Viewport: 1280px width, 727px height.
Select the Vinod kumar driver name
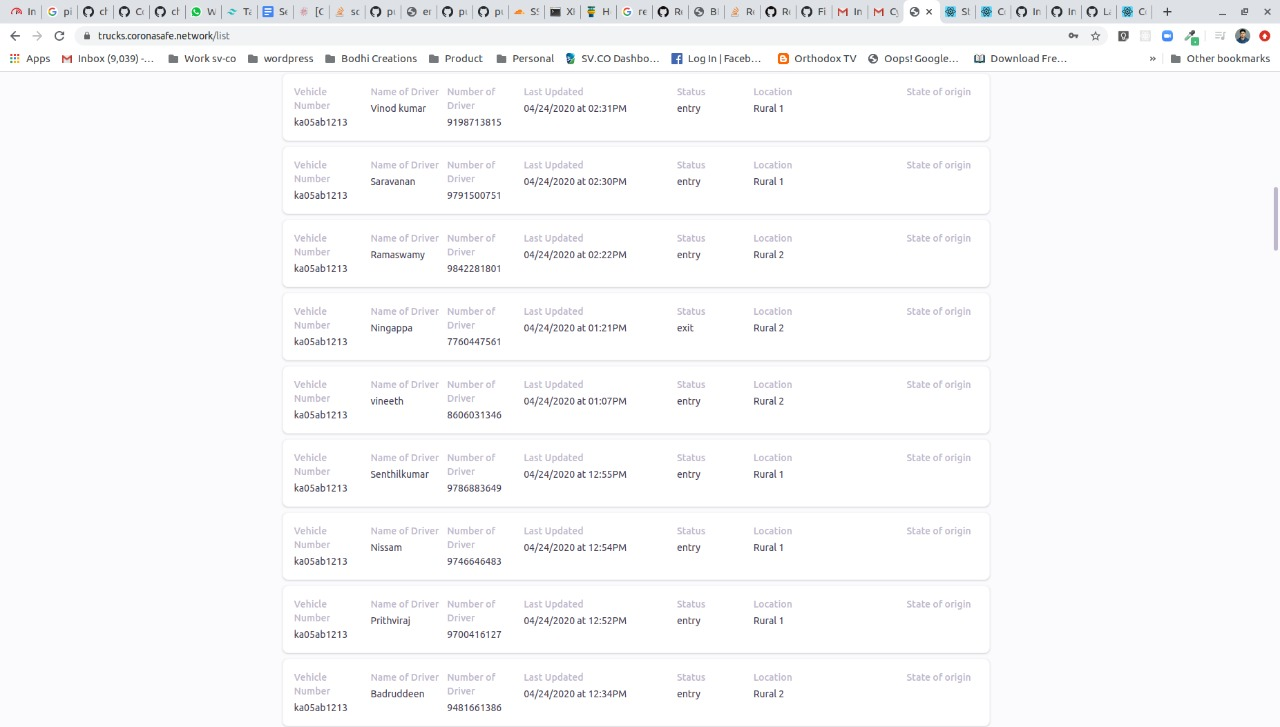(398, 108)
